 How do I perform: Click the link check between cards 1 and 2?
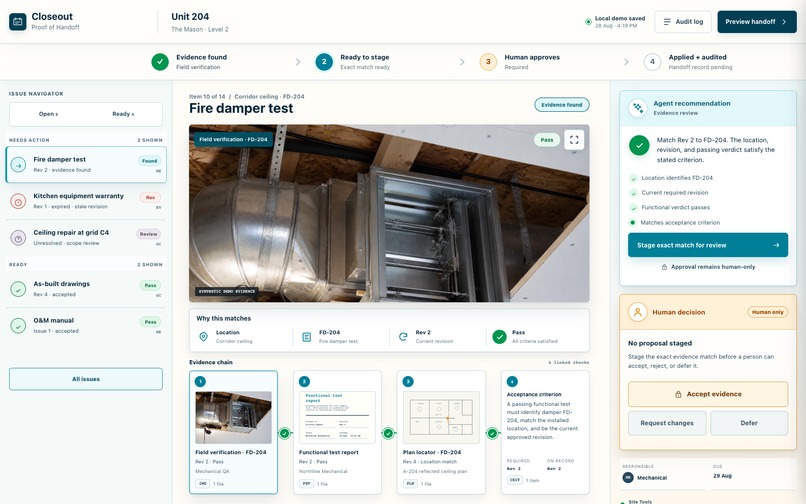click(x=285, y=434)
